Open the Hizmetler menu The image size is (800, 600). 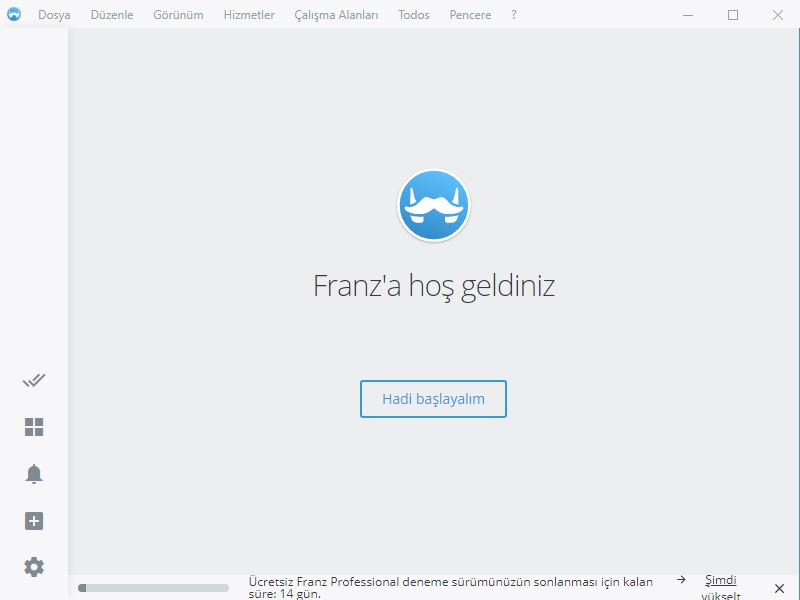(249, 15)
